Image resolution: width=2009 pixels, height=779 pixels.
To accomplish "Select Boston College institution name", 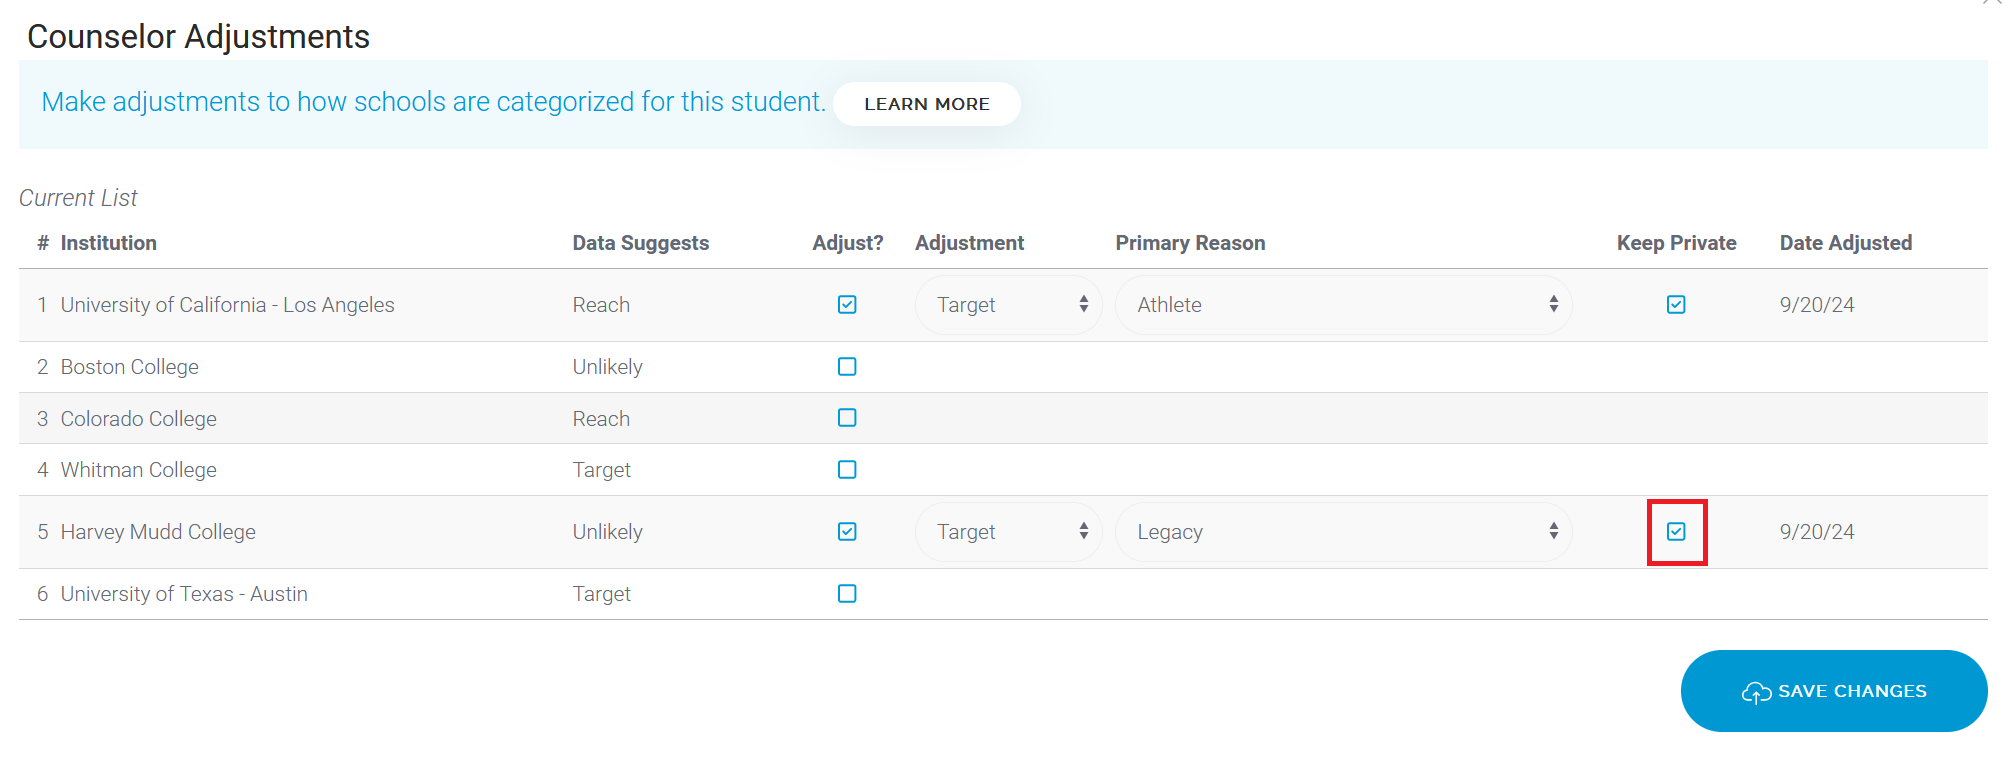I will (129, 367).
